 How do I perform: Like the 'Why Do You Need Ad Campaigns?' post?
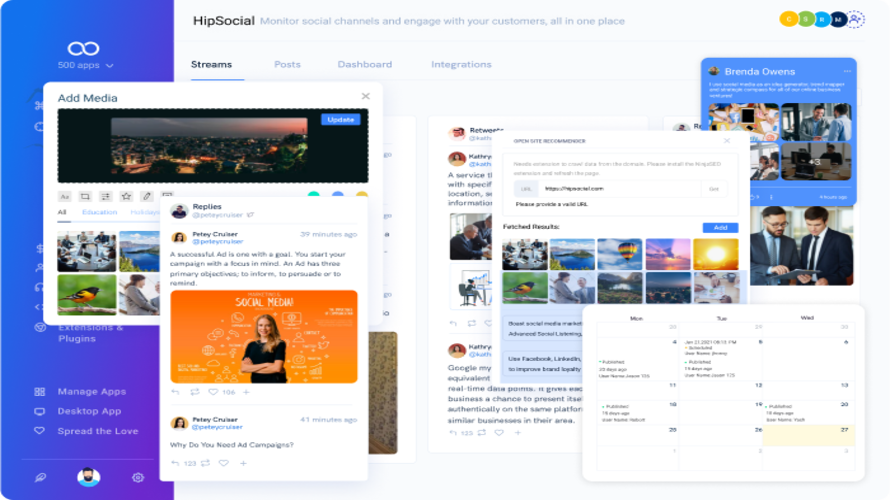coord(224,463)
